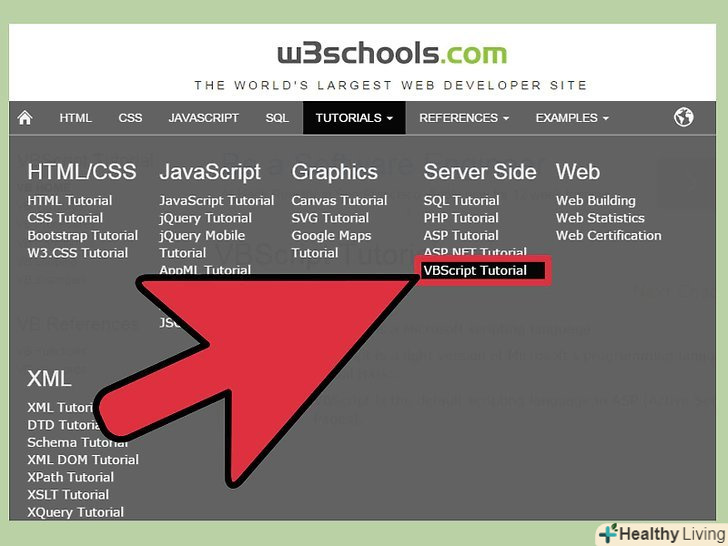Open XML DOM Tutorial link
Image resolution: width=728 pixels, height=546 pixels.
pos(83,460)
